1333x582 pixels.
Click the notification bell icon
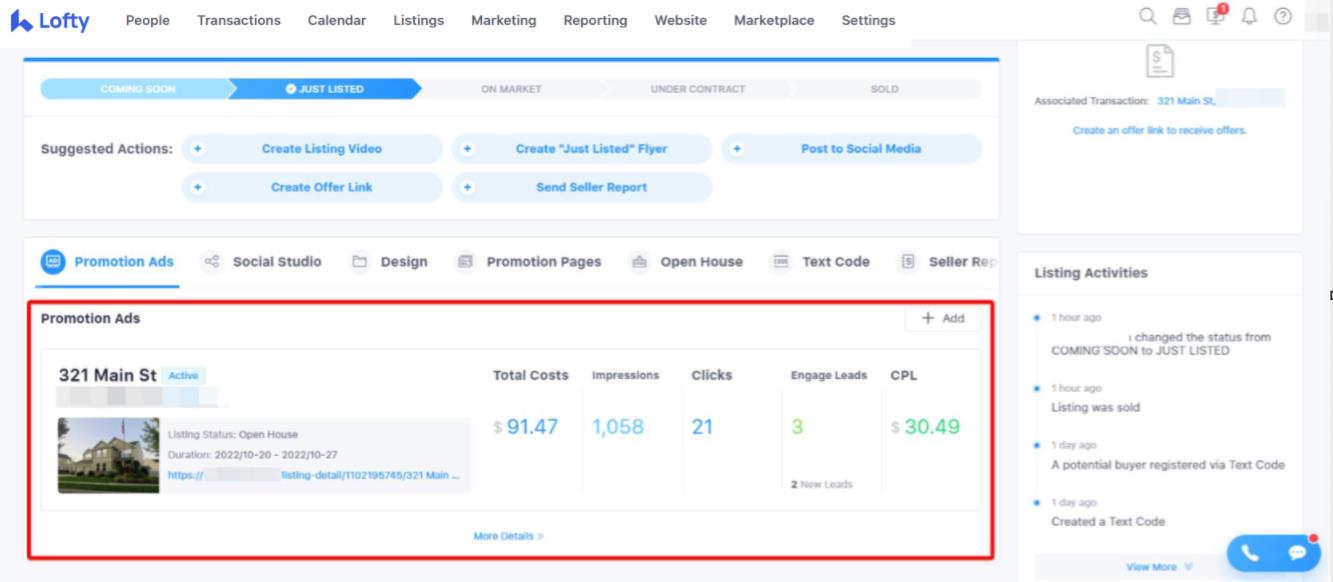pos(1248,17)
